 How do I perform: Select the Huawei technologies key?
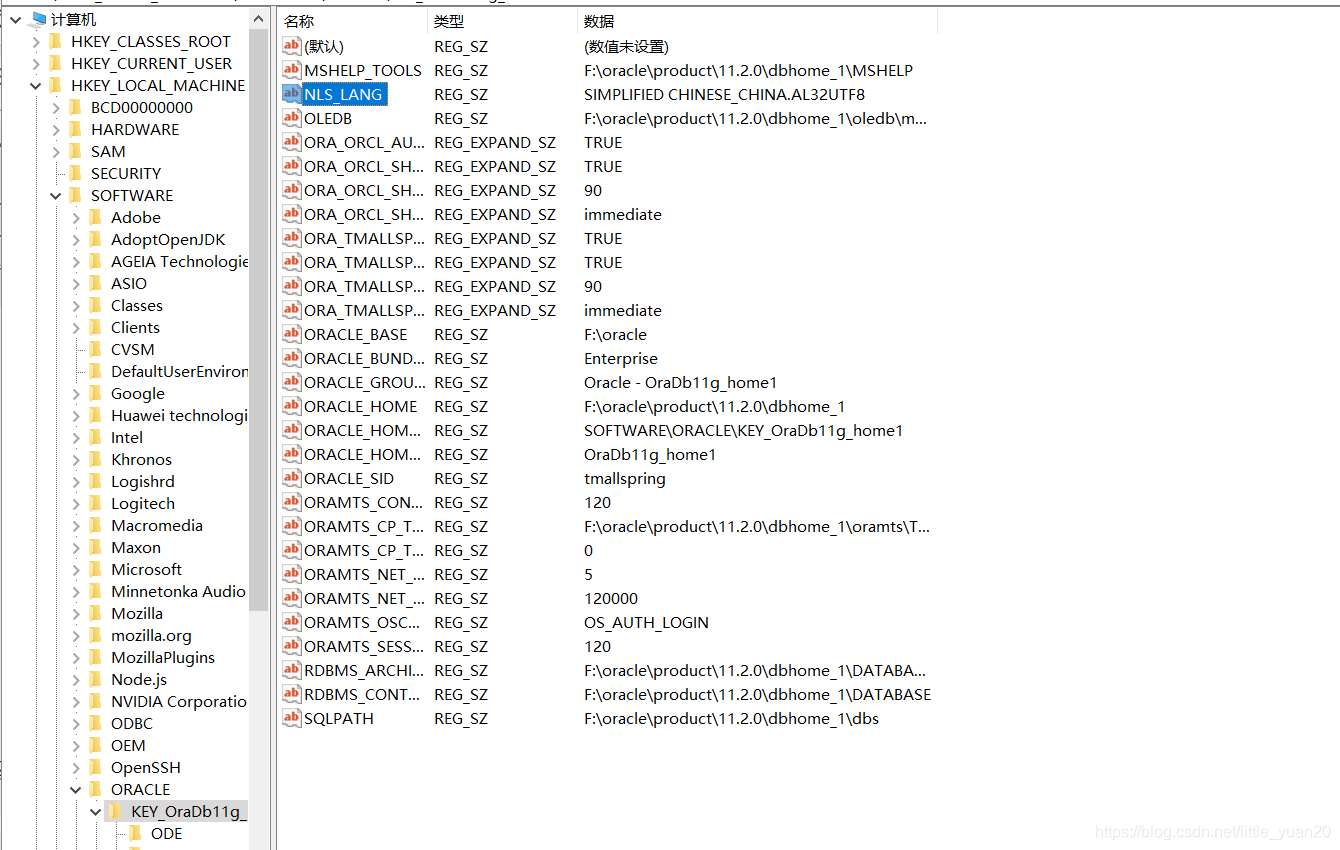(178, 415)
